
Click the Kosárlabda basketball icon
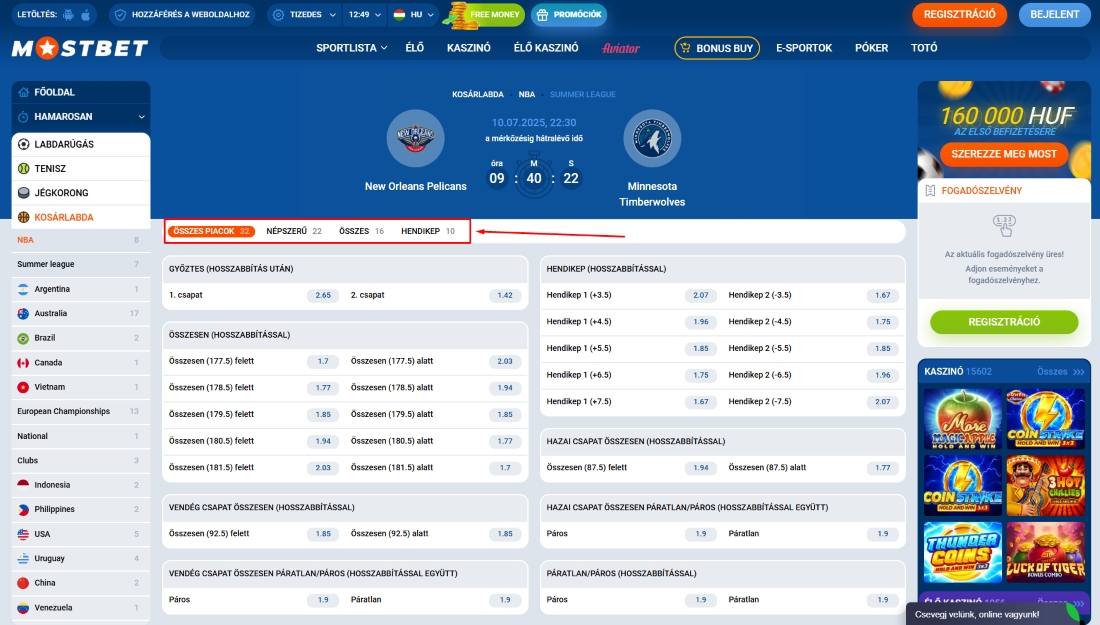point(23,217)
